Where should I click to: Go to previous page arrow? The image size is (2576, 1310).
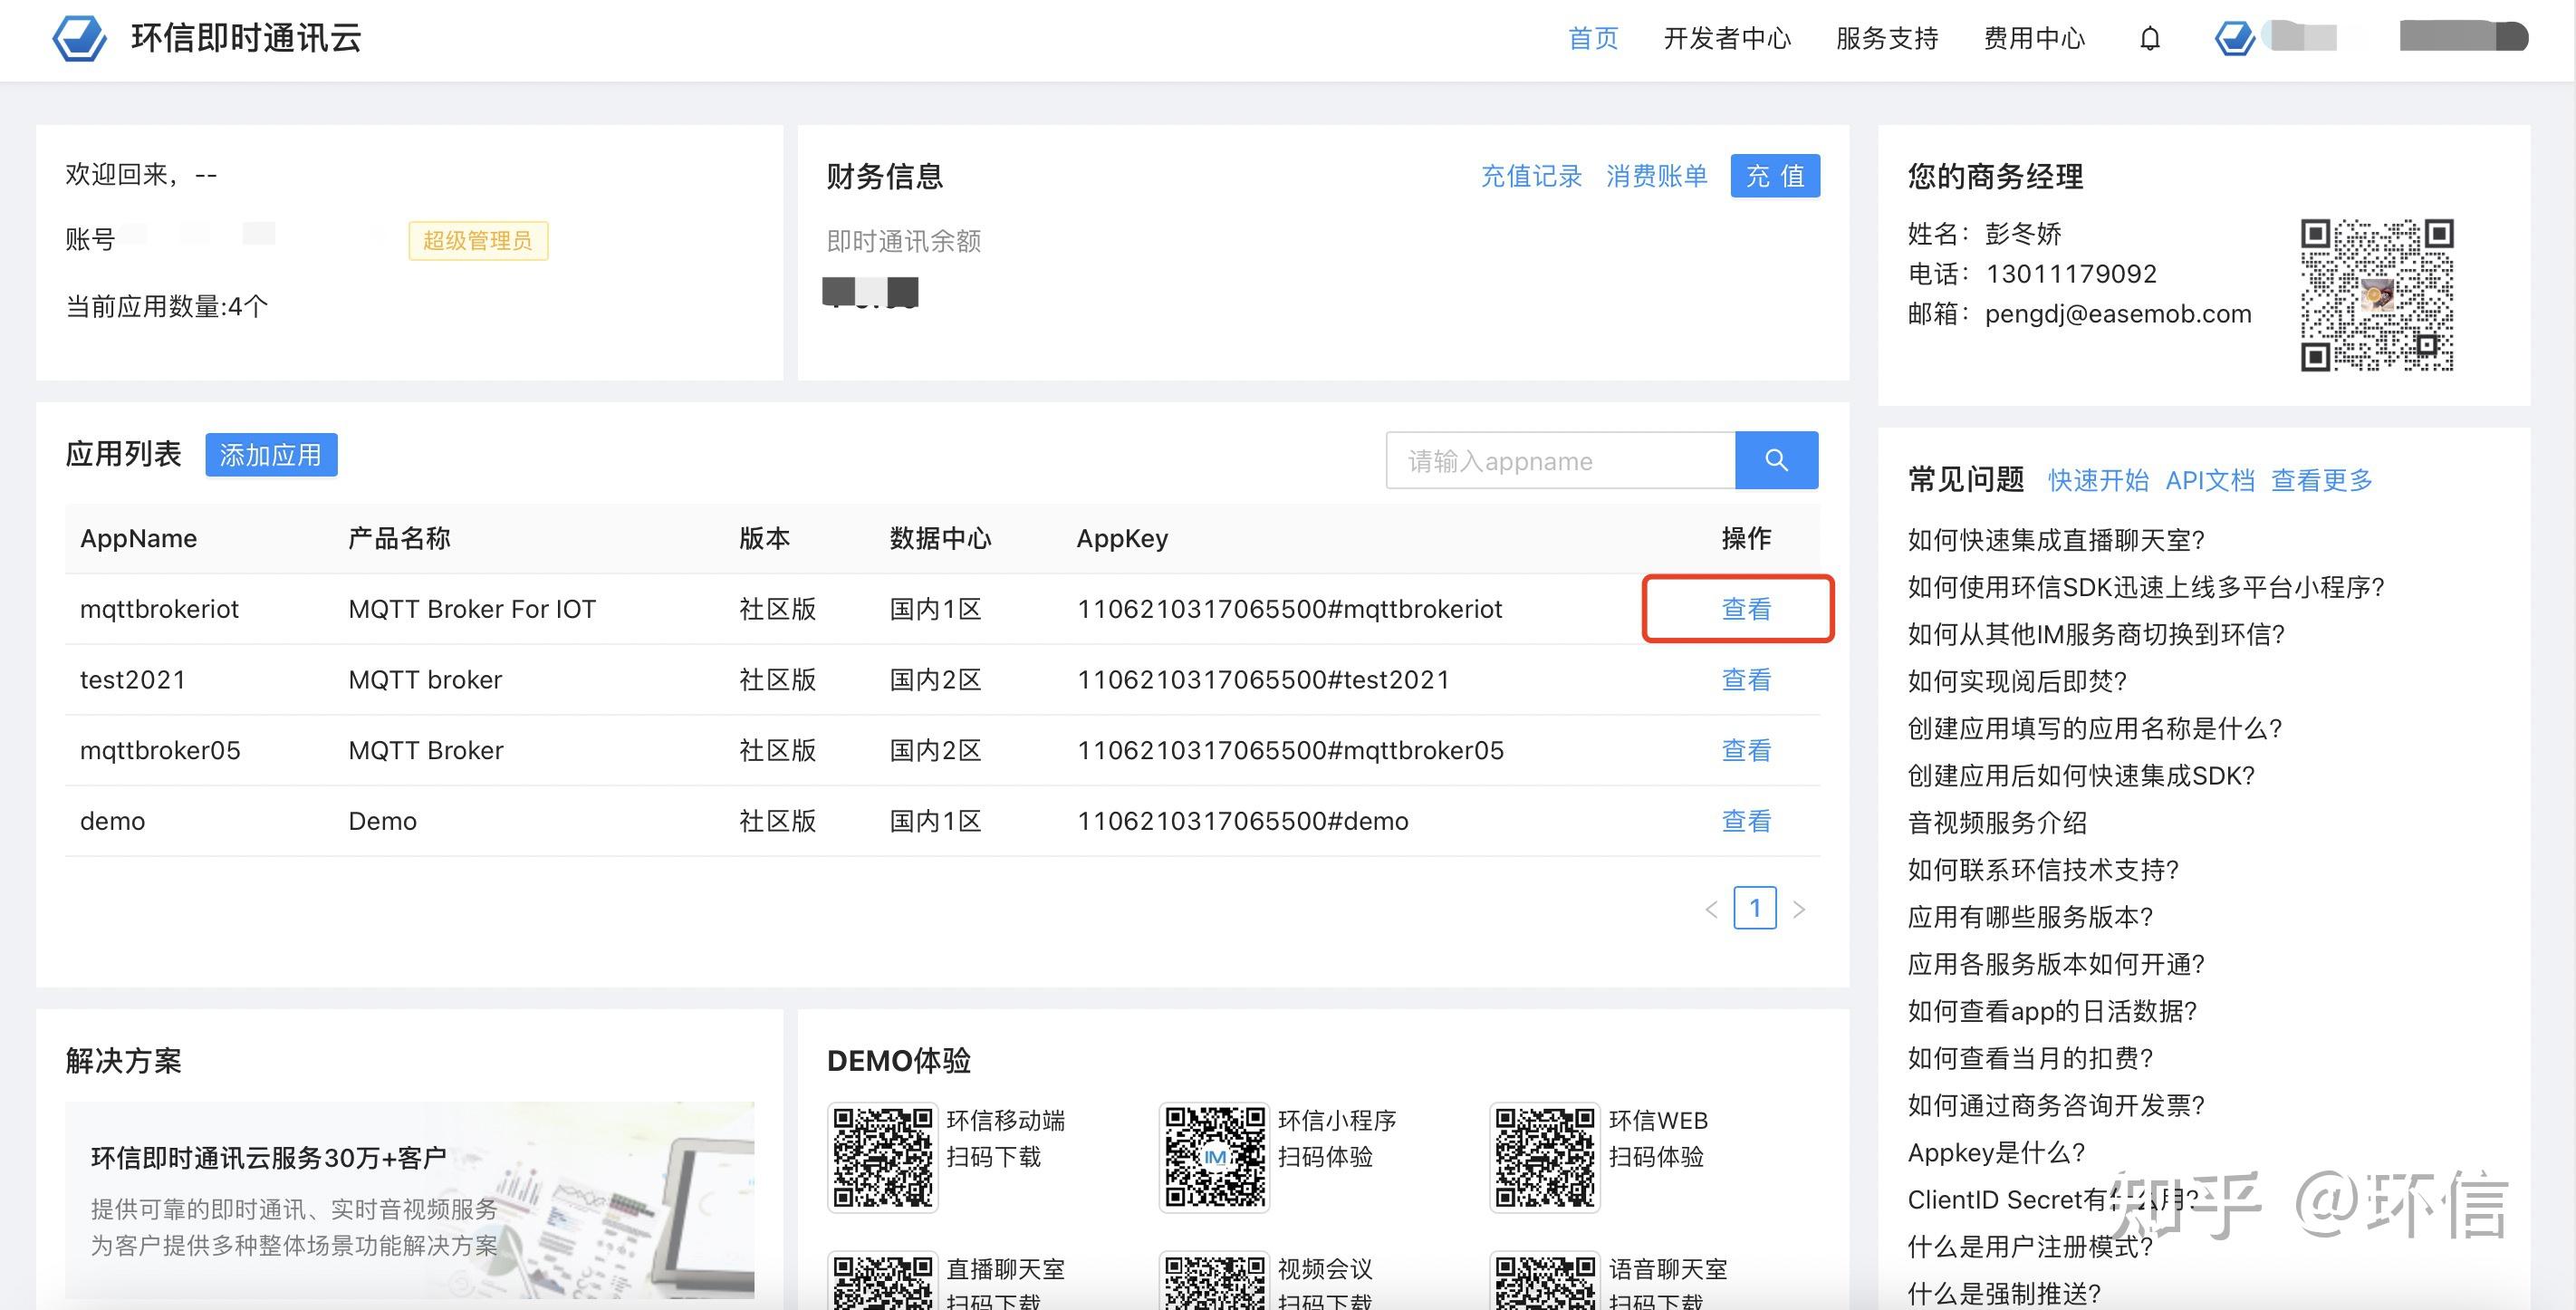(x=1711, y=909)
